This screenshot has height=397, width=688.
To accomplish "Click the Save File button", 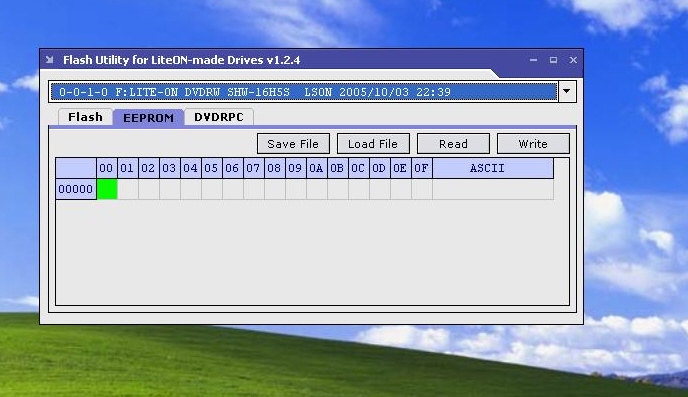I will [x=293, y=144].
